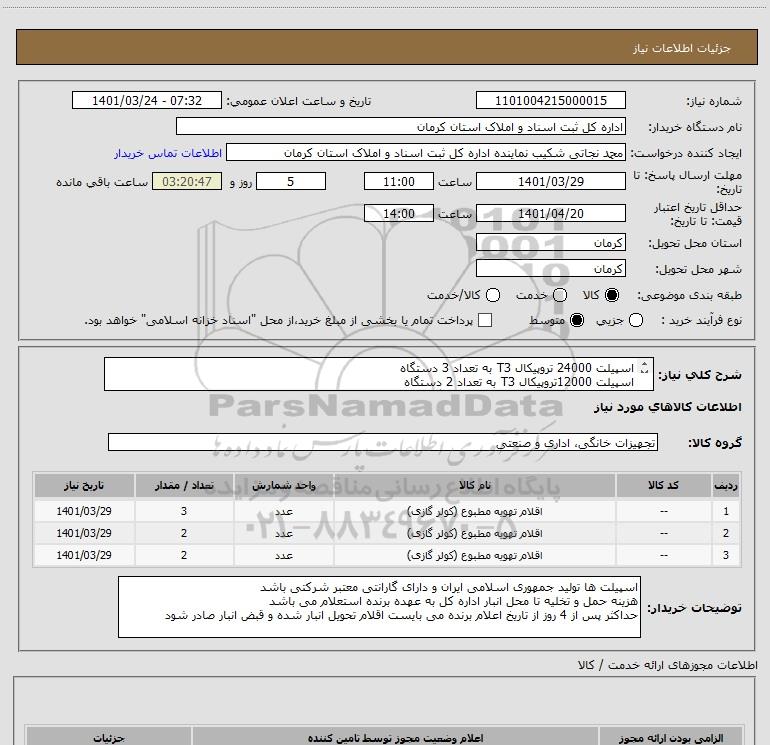Click the جزئیات column header in permits table

click(109, 738)
